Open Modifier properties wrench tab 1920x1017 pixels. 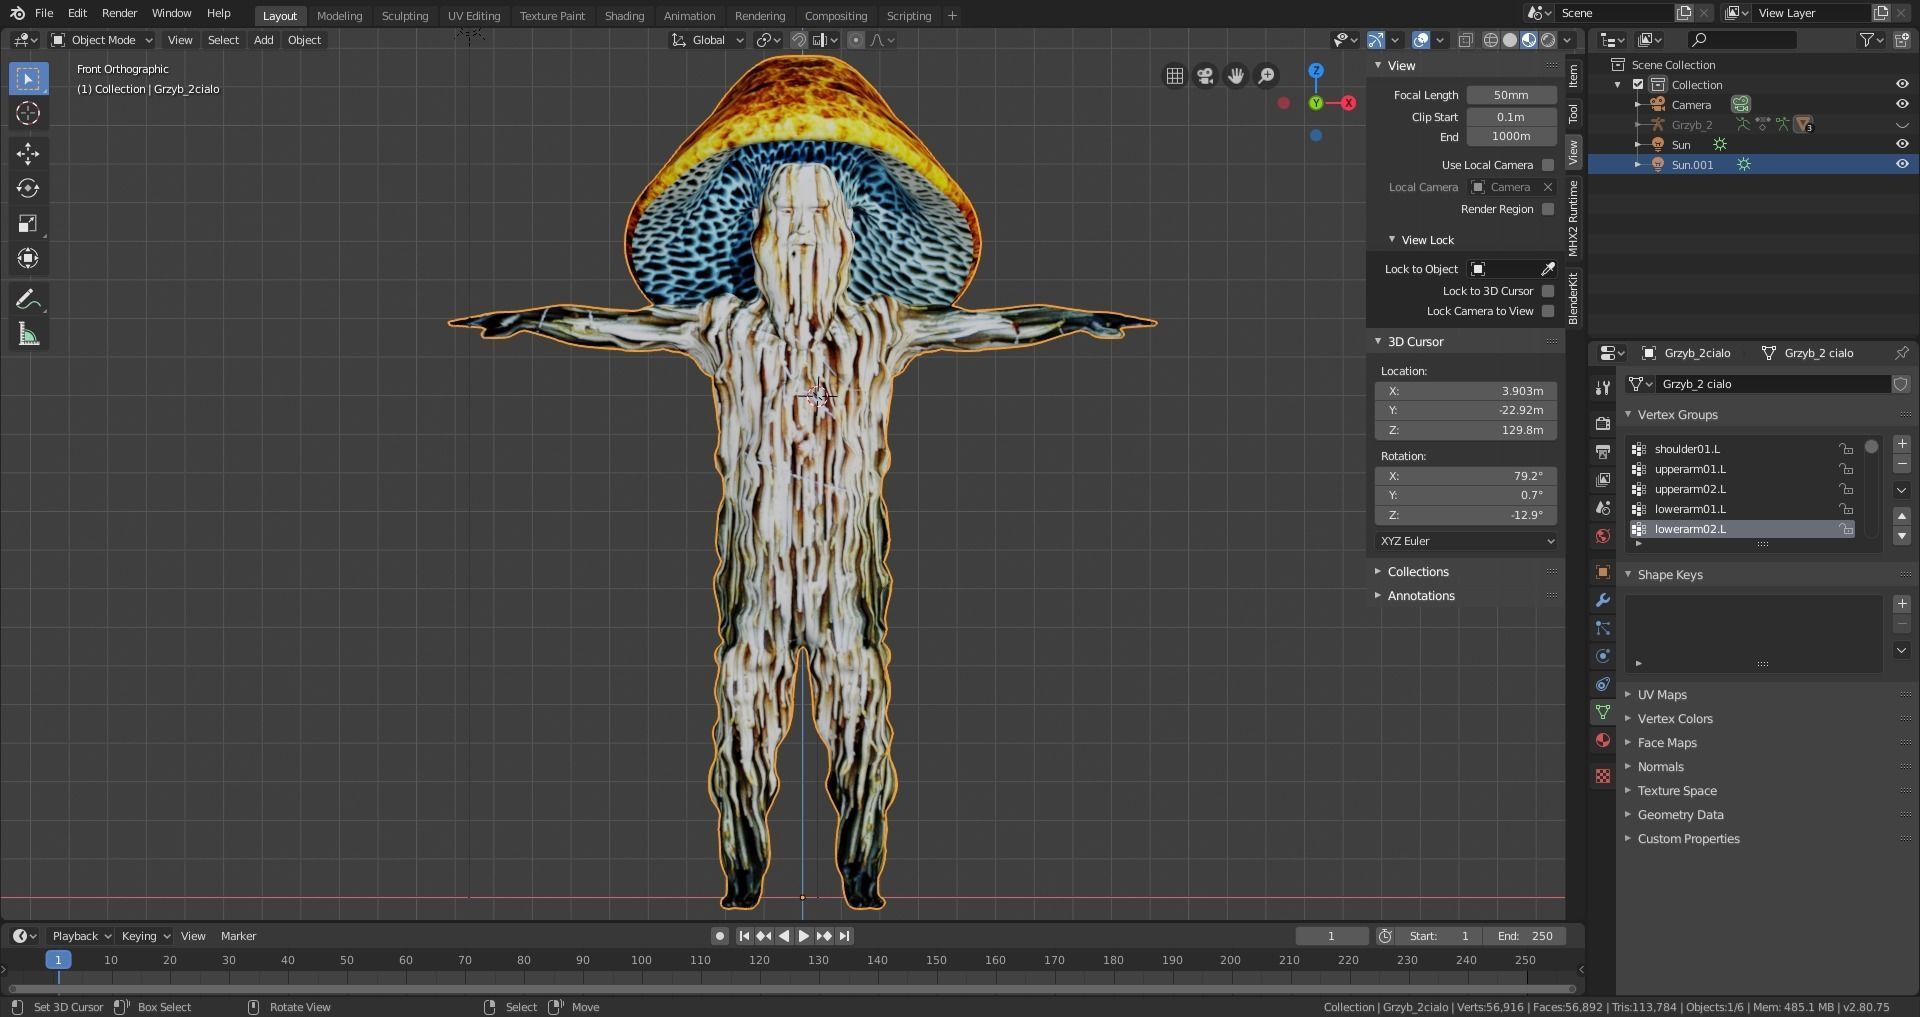coord(1603,600)
